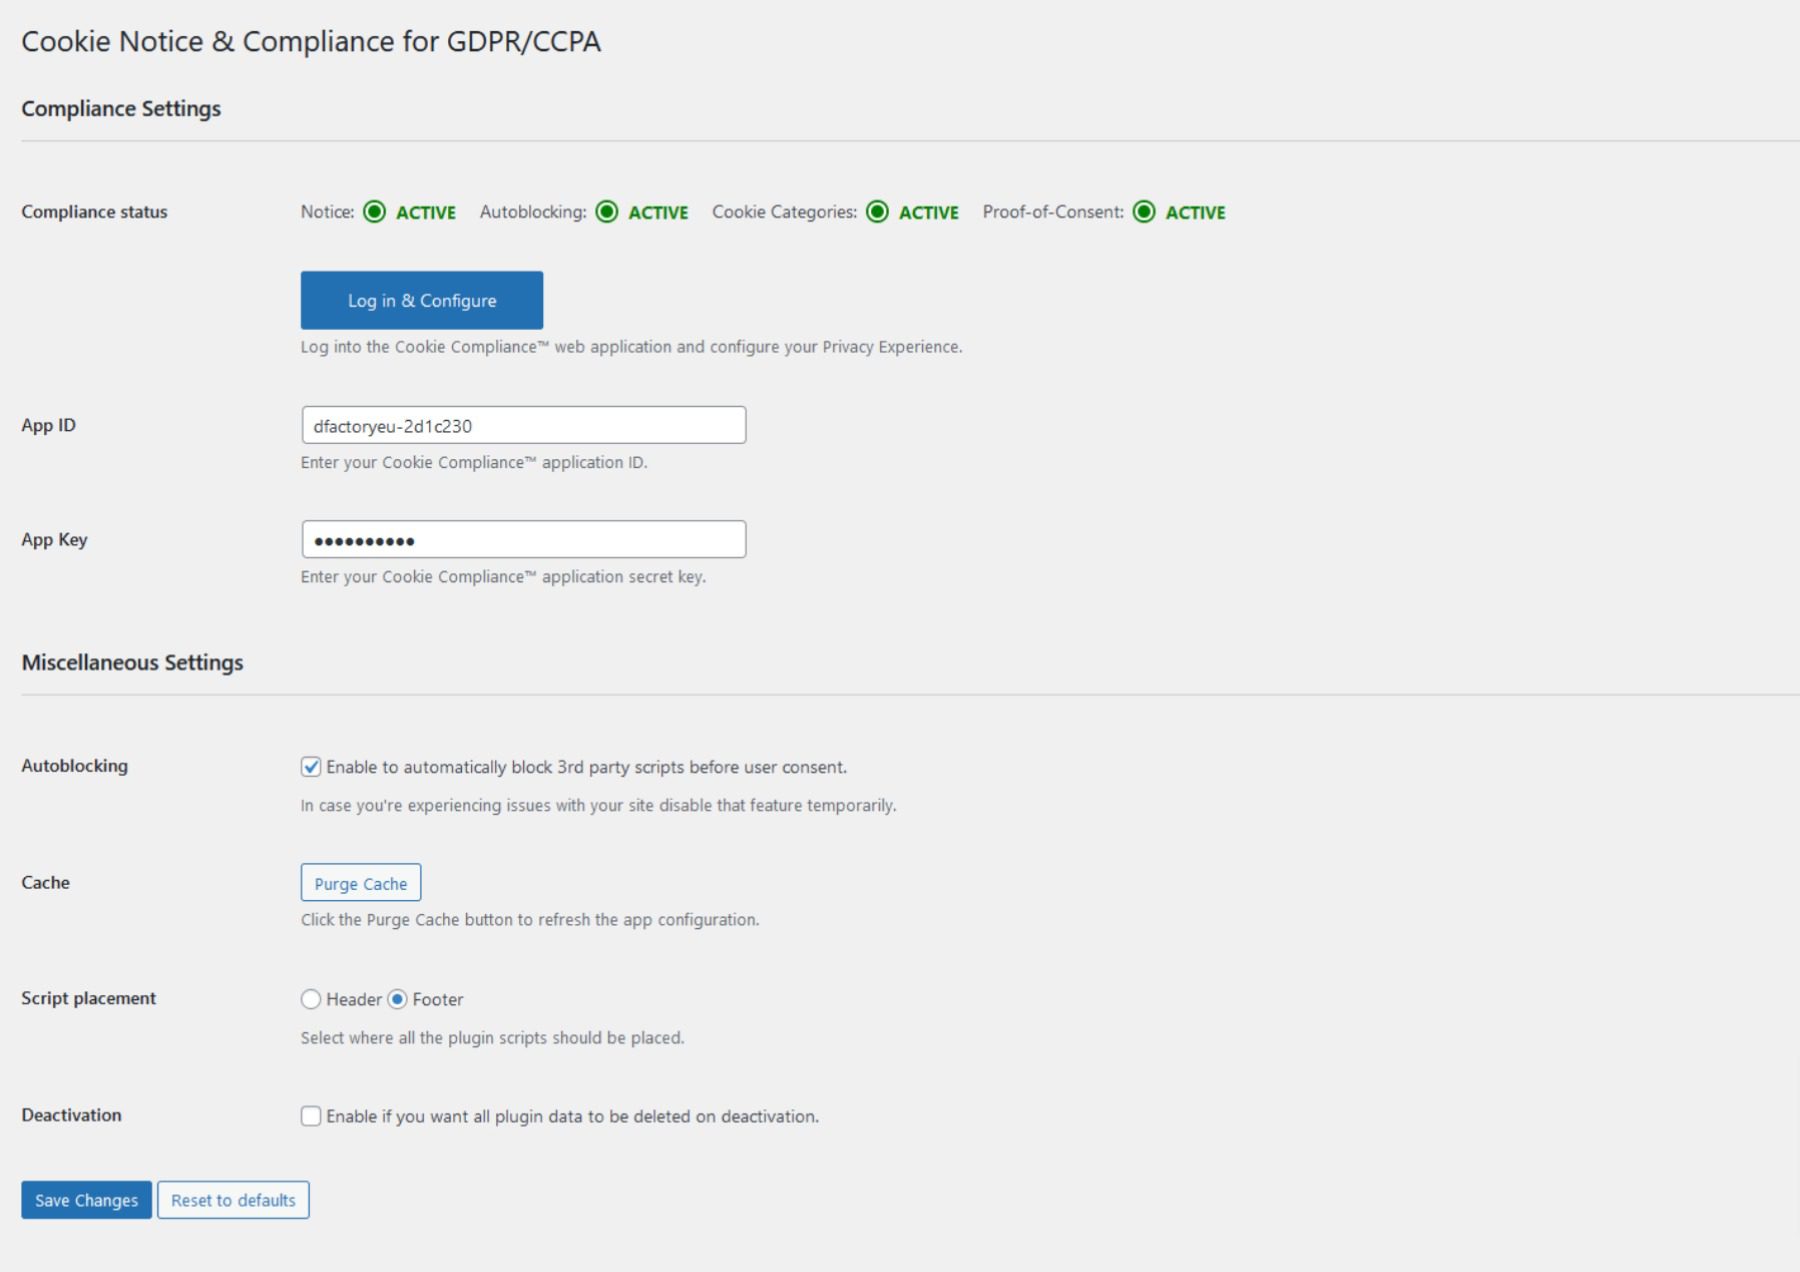
Task: Reset settings to defaults
Action: (233, 1200)
